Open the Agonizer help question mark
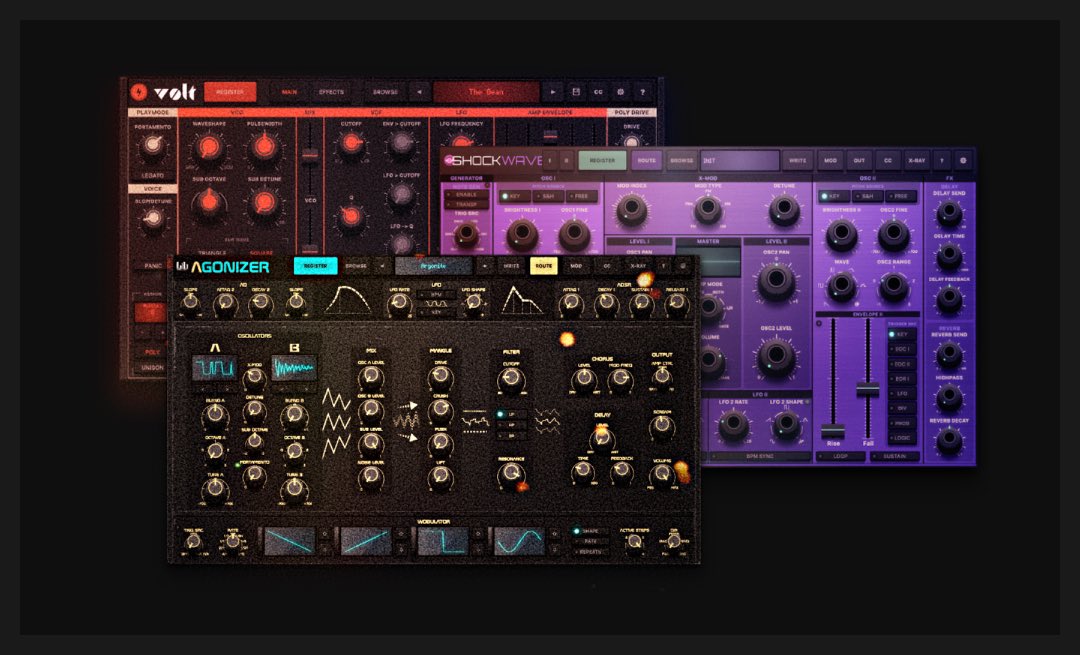The height and width of the screenshot is (655, 1080). click(663, 266)
